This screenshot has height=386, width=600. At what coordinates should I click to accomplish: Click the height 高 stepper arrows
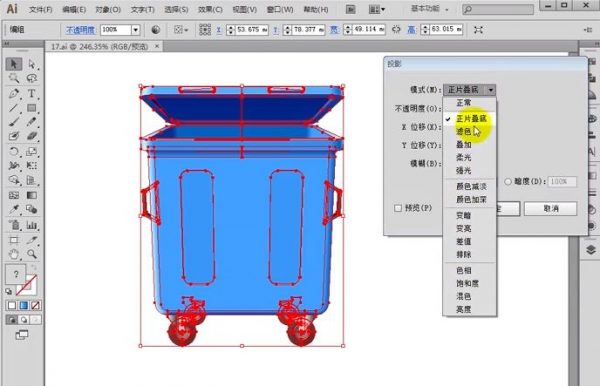[x=425, y=29]
